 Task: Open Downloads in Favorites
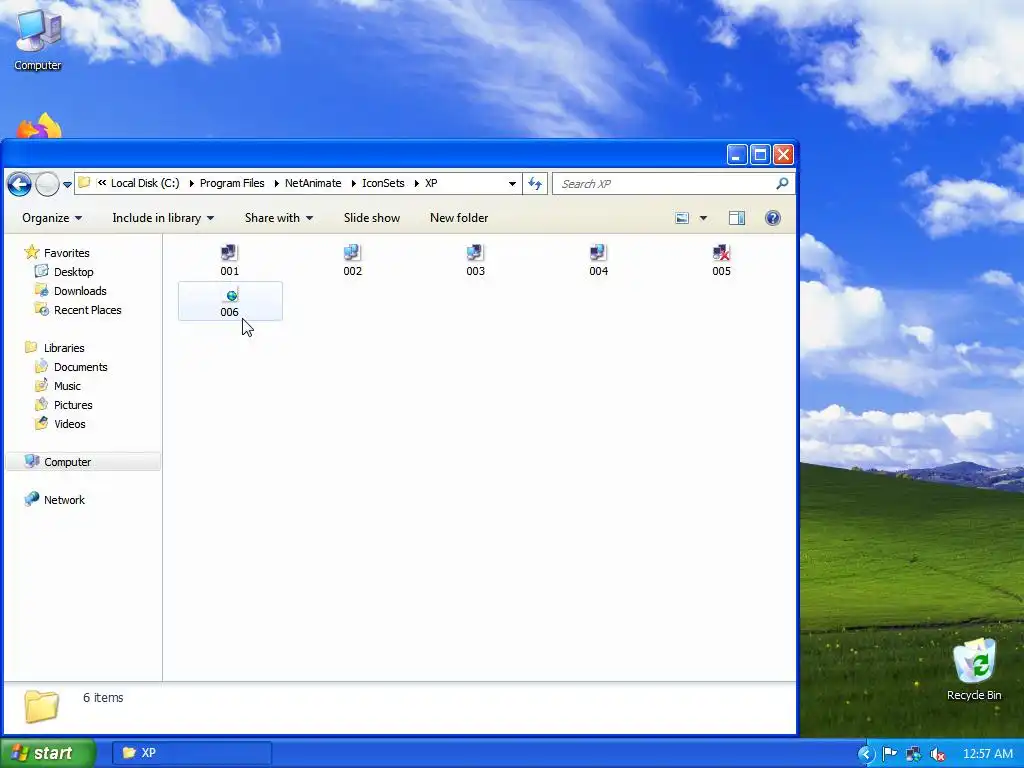(71, 291)
